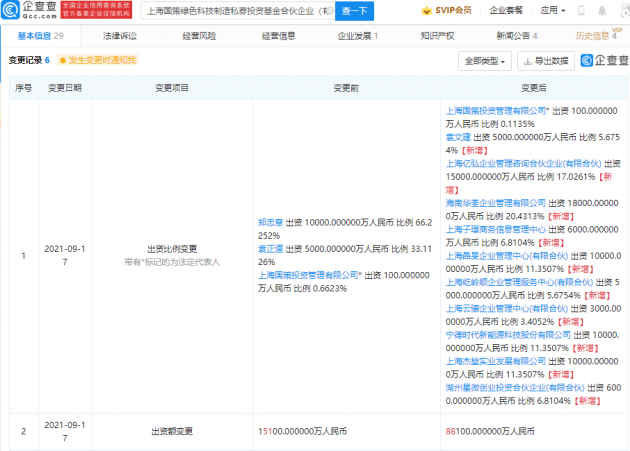Viewport: 630px width, 451px height.
Task: Open 海南华荃企业管理有限公司 link
Action: [496, 203]
